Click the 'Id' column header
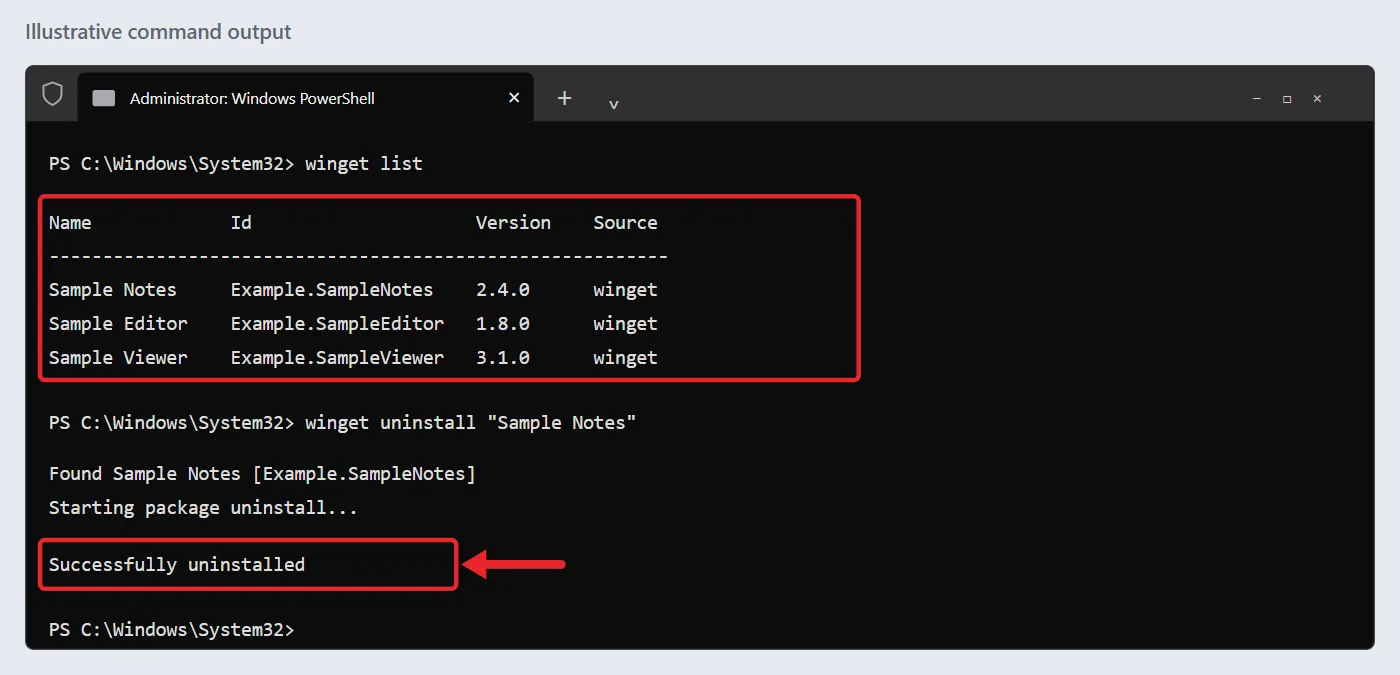The width and height of the screenshot is (1400, 675). coord(241,223)
